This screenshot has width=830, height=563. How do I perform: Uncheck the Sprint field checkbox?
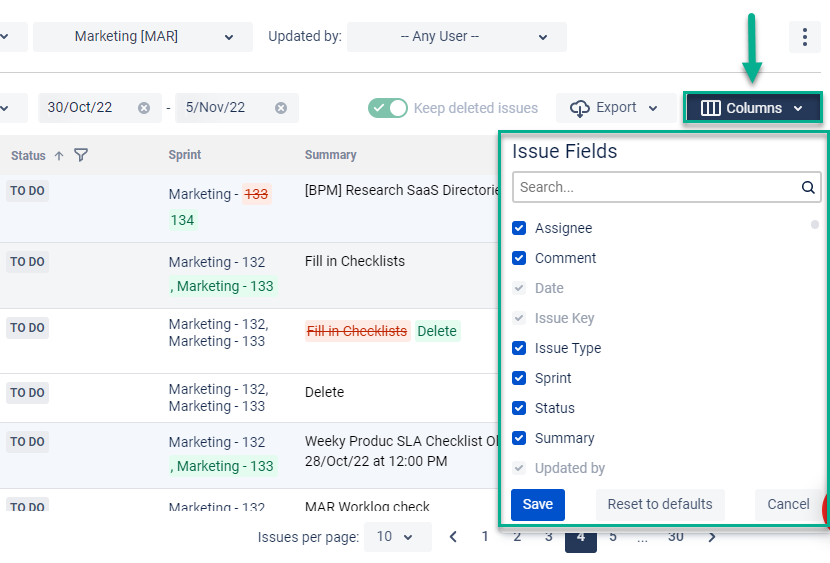coord(519,378)
